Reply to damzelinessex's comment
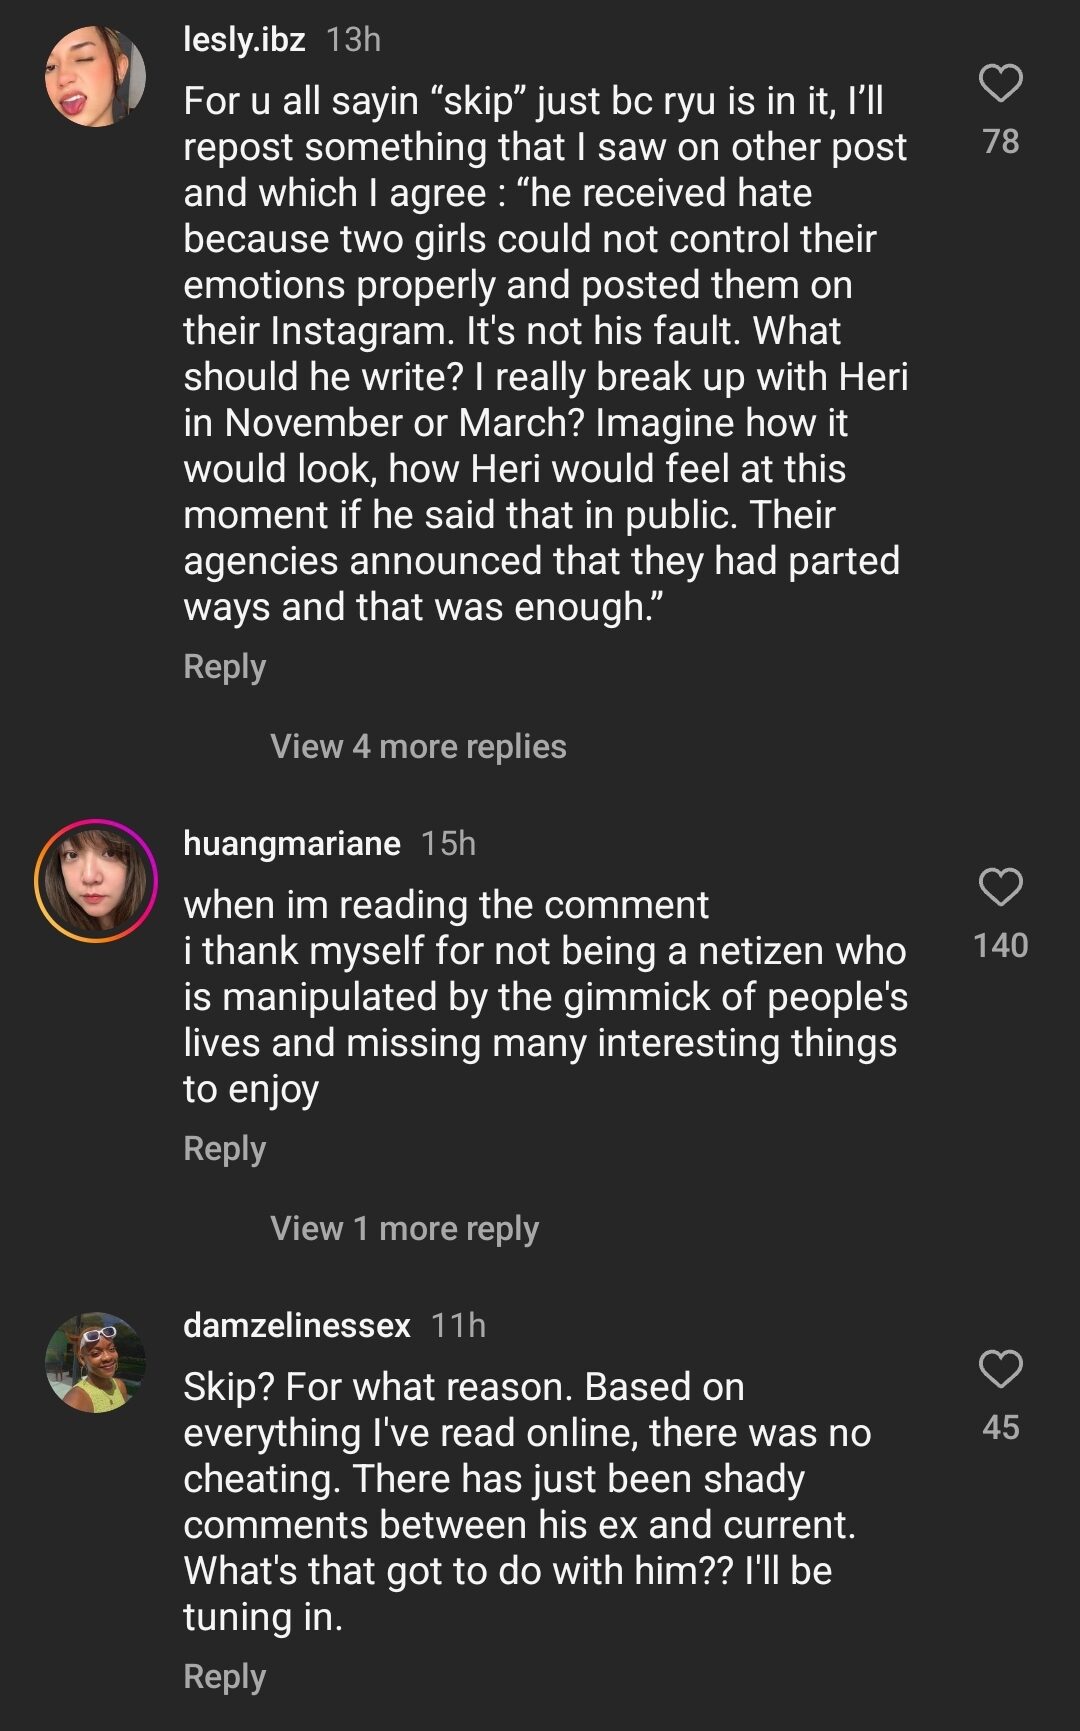The image size is (1080, 1731). click(224, 1677)
